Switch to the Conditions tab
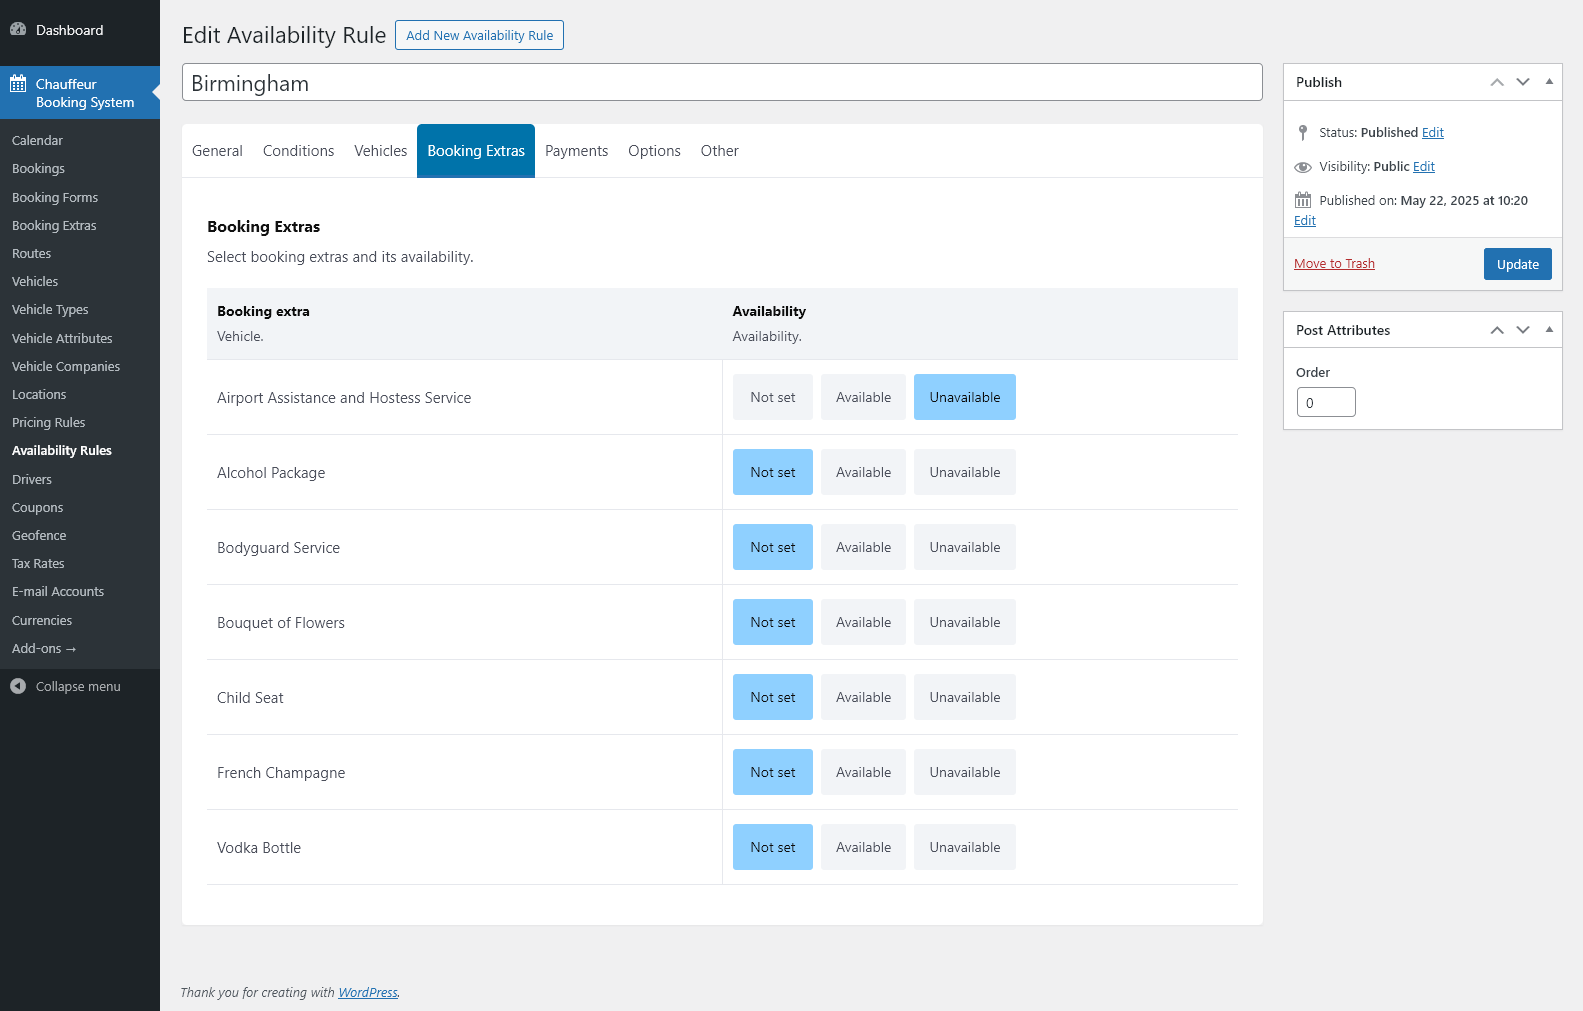This screenshot has height=1011, width=1583. pyautogui.click(x=298, y=151)
